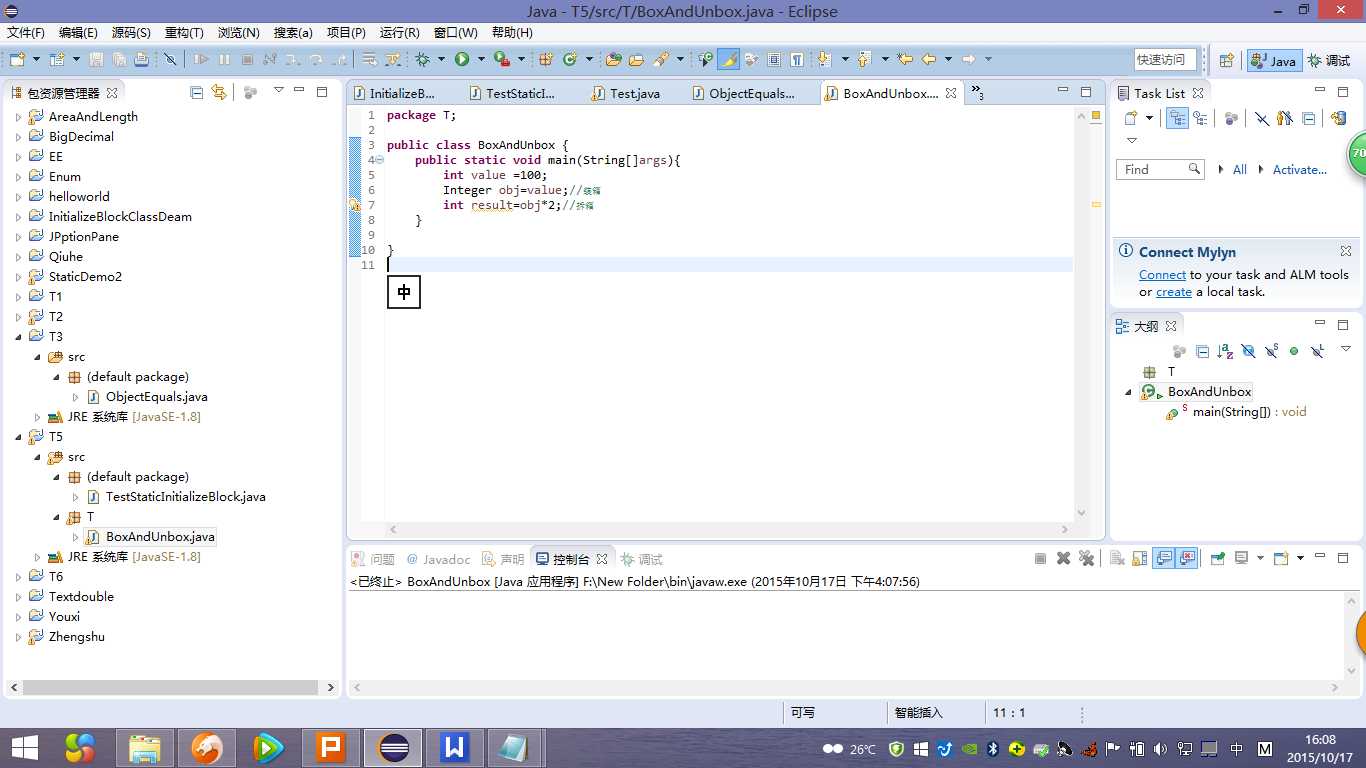Click the Run Last Tool external tools icon
The image size is (1366, 768).
point(502,59)
